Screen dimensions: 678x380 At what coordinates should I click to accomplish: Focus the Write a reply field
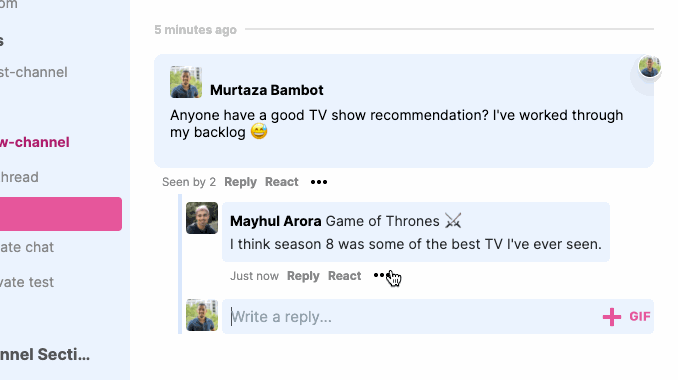point(412,317)
